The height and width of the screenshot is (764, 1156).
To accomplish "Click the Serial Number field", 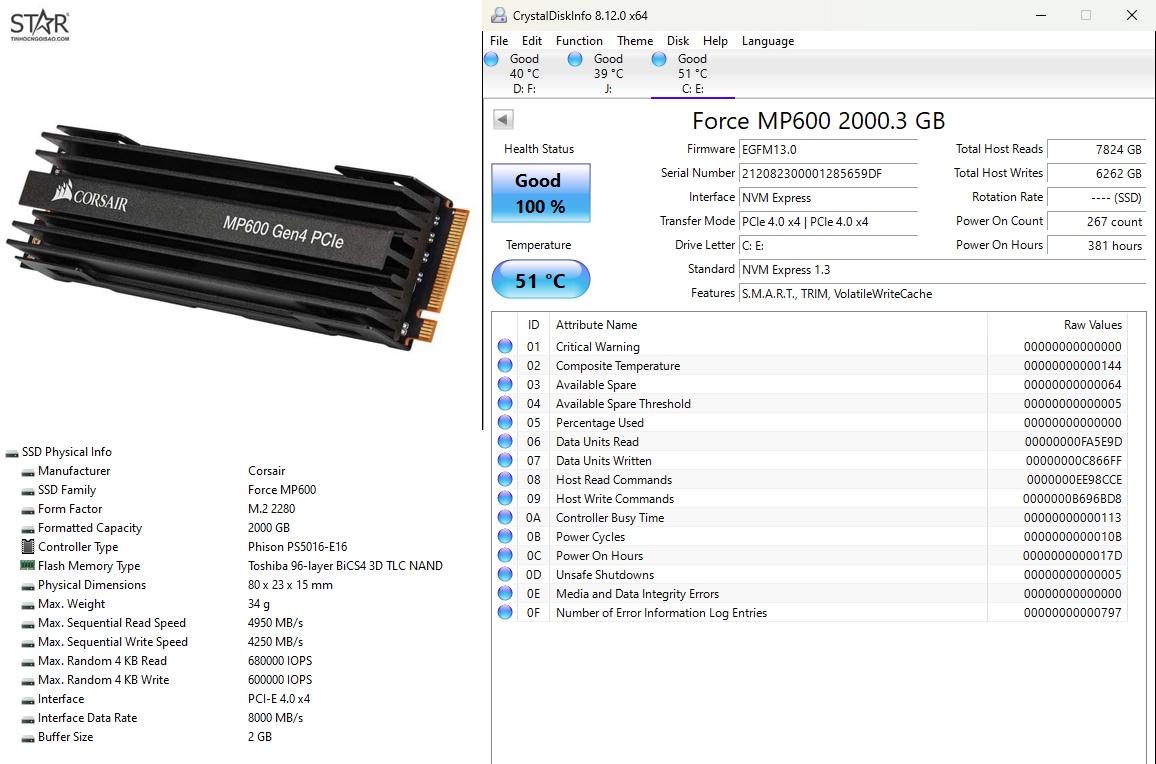I will [x=829, y=173].
